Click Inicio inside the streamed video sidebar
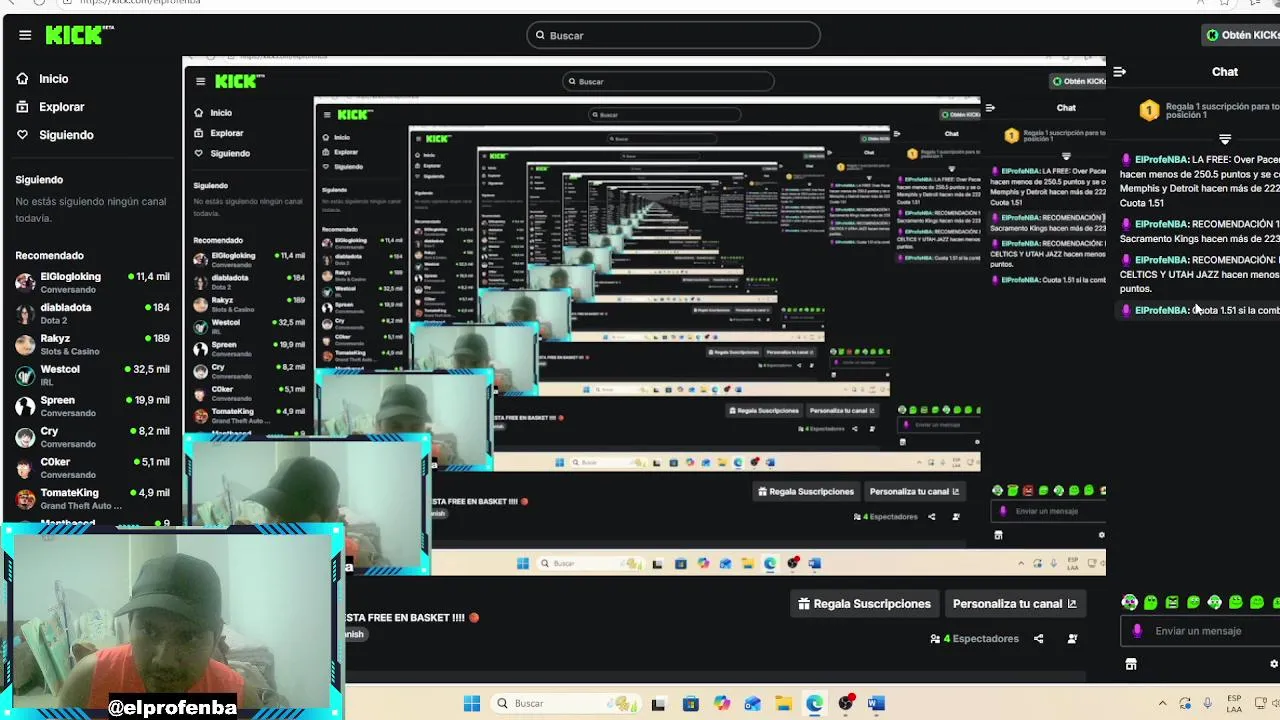The width and height of the screenshot is (1280, 720). pos(213,113)
